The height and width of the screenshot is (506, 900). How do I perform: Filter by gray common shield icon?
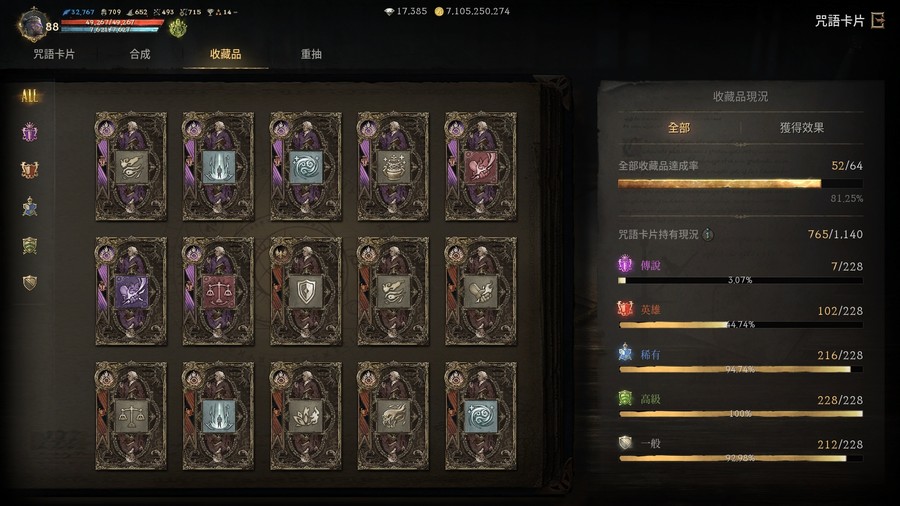pos(30,282)
